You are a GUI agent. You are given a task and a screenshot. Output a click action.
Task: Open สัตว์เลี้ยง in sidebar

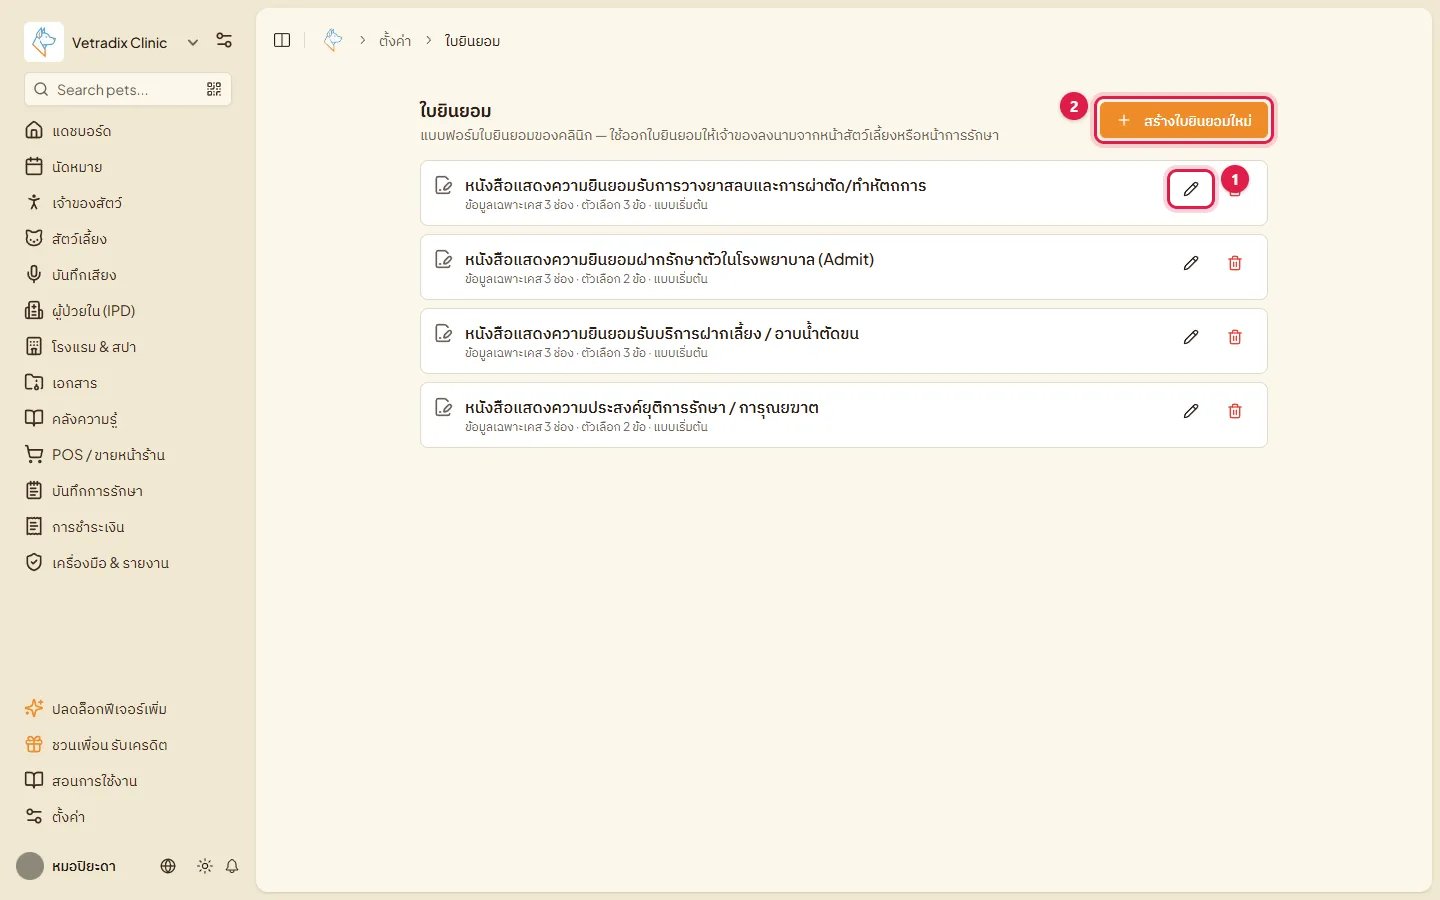128,239
